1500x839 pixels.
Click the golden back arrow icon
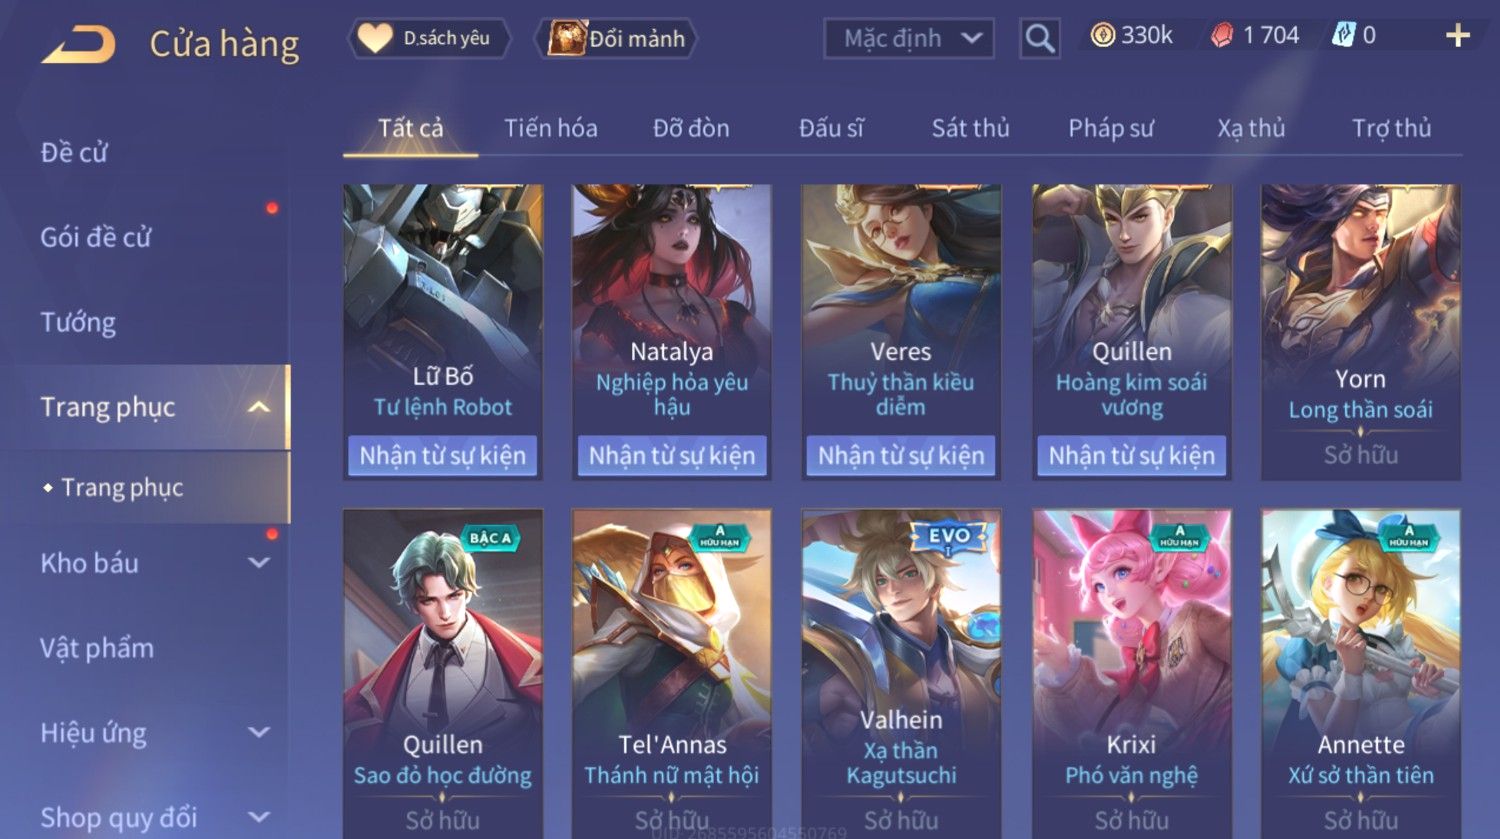coord(79,44)
